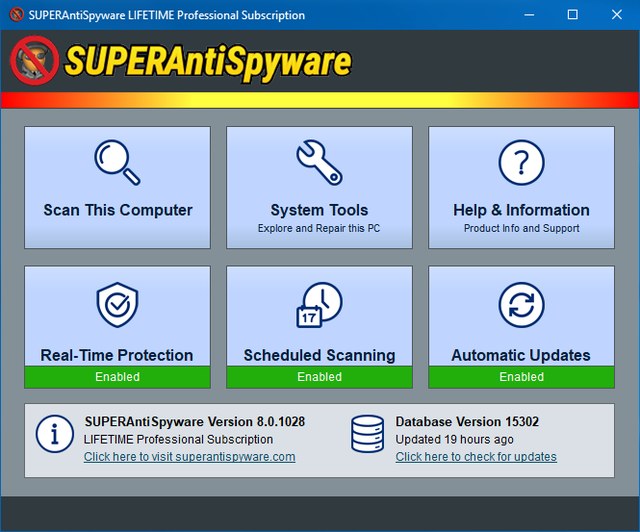Click here to check for updates link
The image size is (640, 532).
[476, 457]
